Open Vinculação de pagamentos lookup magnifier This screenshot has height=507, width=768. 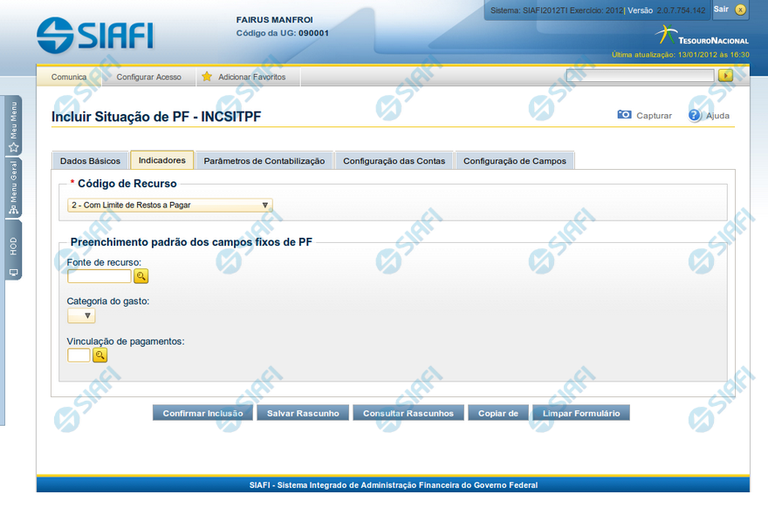[100, 355]
